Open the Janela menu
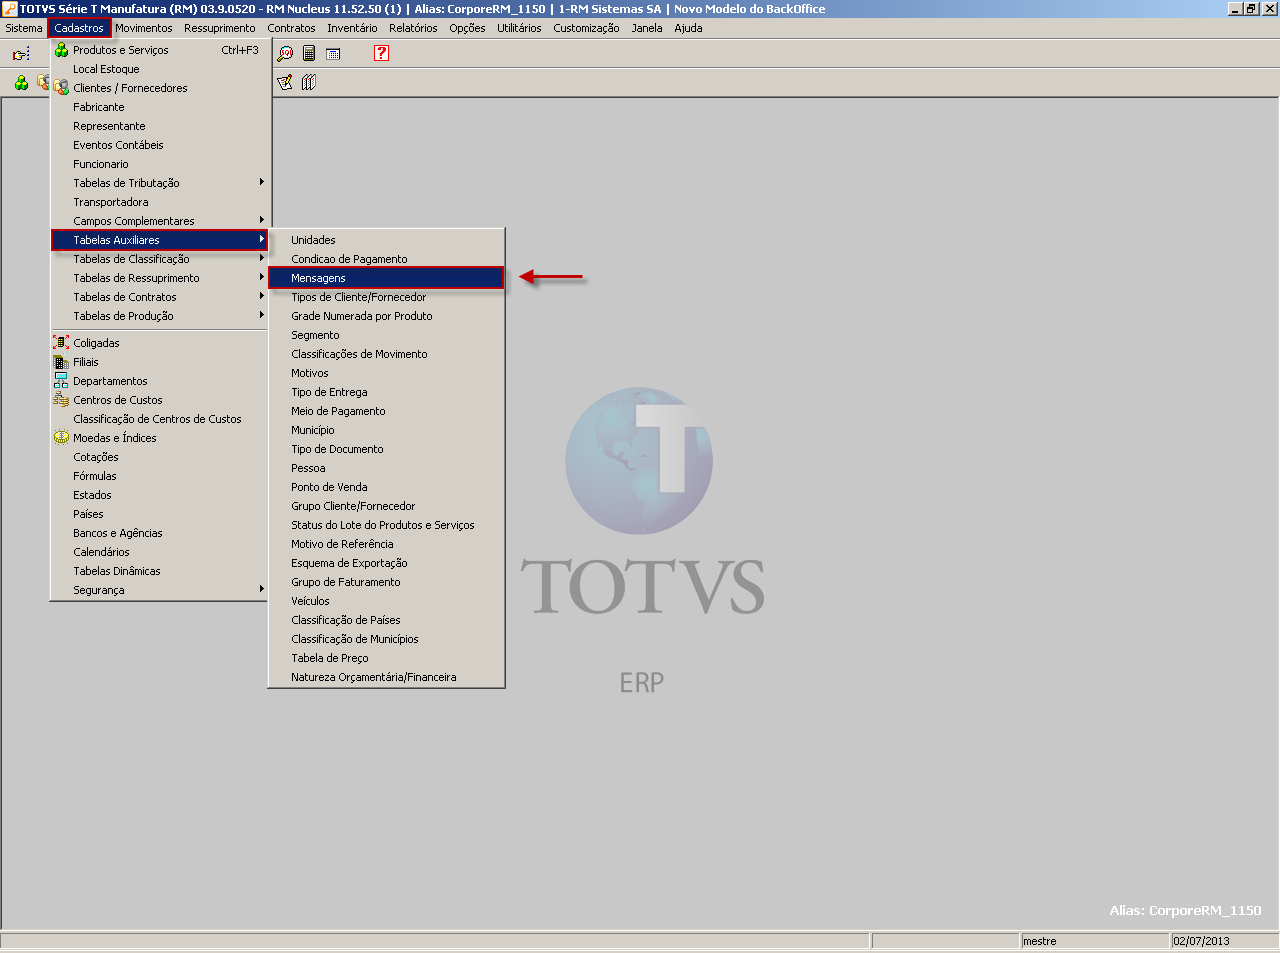 [647, 28]
